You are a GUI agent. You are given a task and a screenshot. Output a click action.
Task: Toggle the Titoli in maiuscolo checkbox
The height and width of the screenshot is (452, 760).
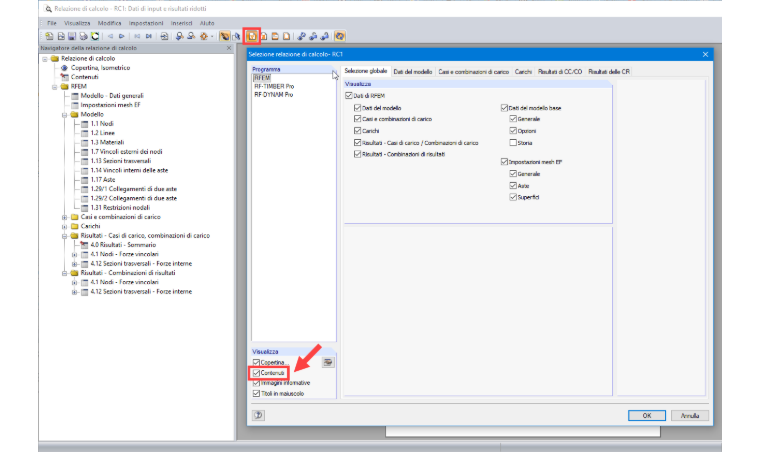256,393
